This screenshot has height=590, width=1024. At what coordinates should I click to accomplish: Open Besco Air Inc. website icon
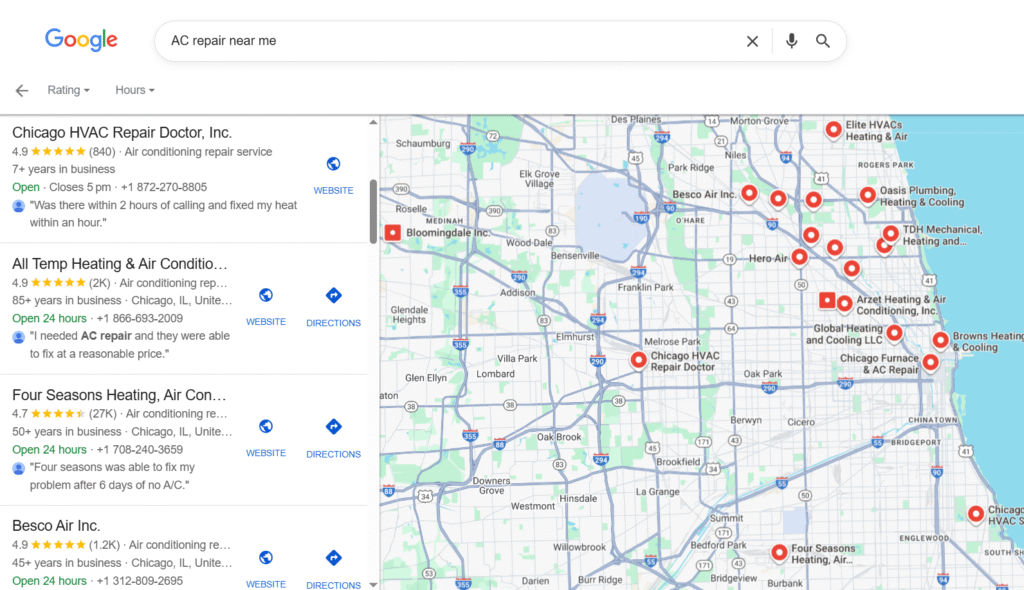point(266,558)
